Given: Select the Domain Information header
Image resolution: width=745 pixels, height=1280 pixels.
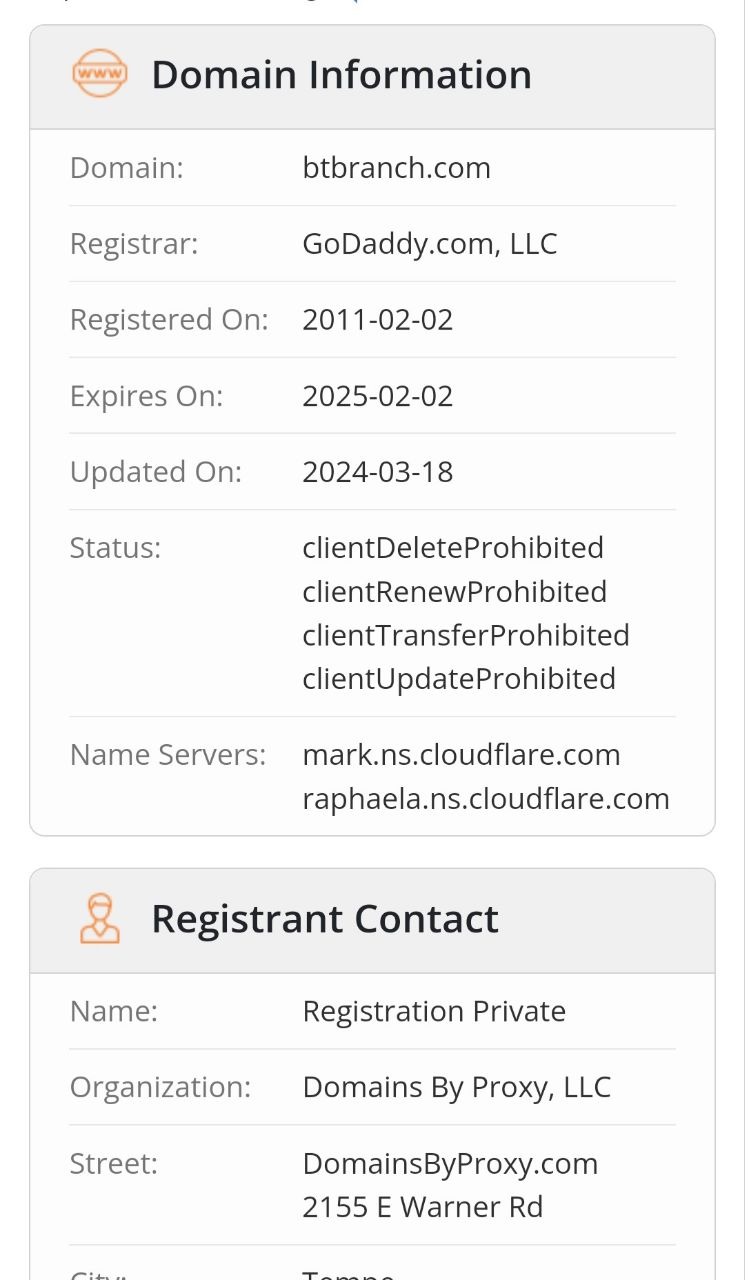Looking at the screenshot, I should point(342,75).
